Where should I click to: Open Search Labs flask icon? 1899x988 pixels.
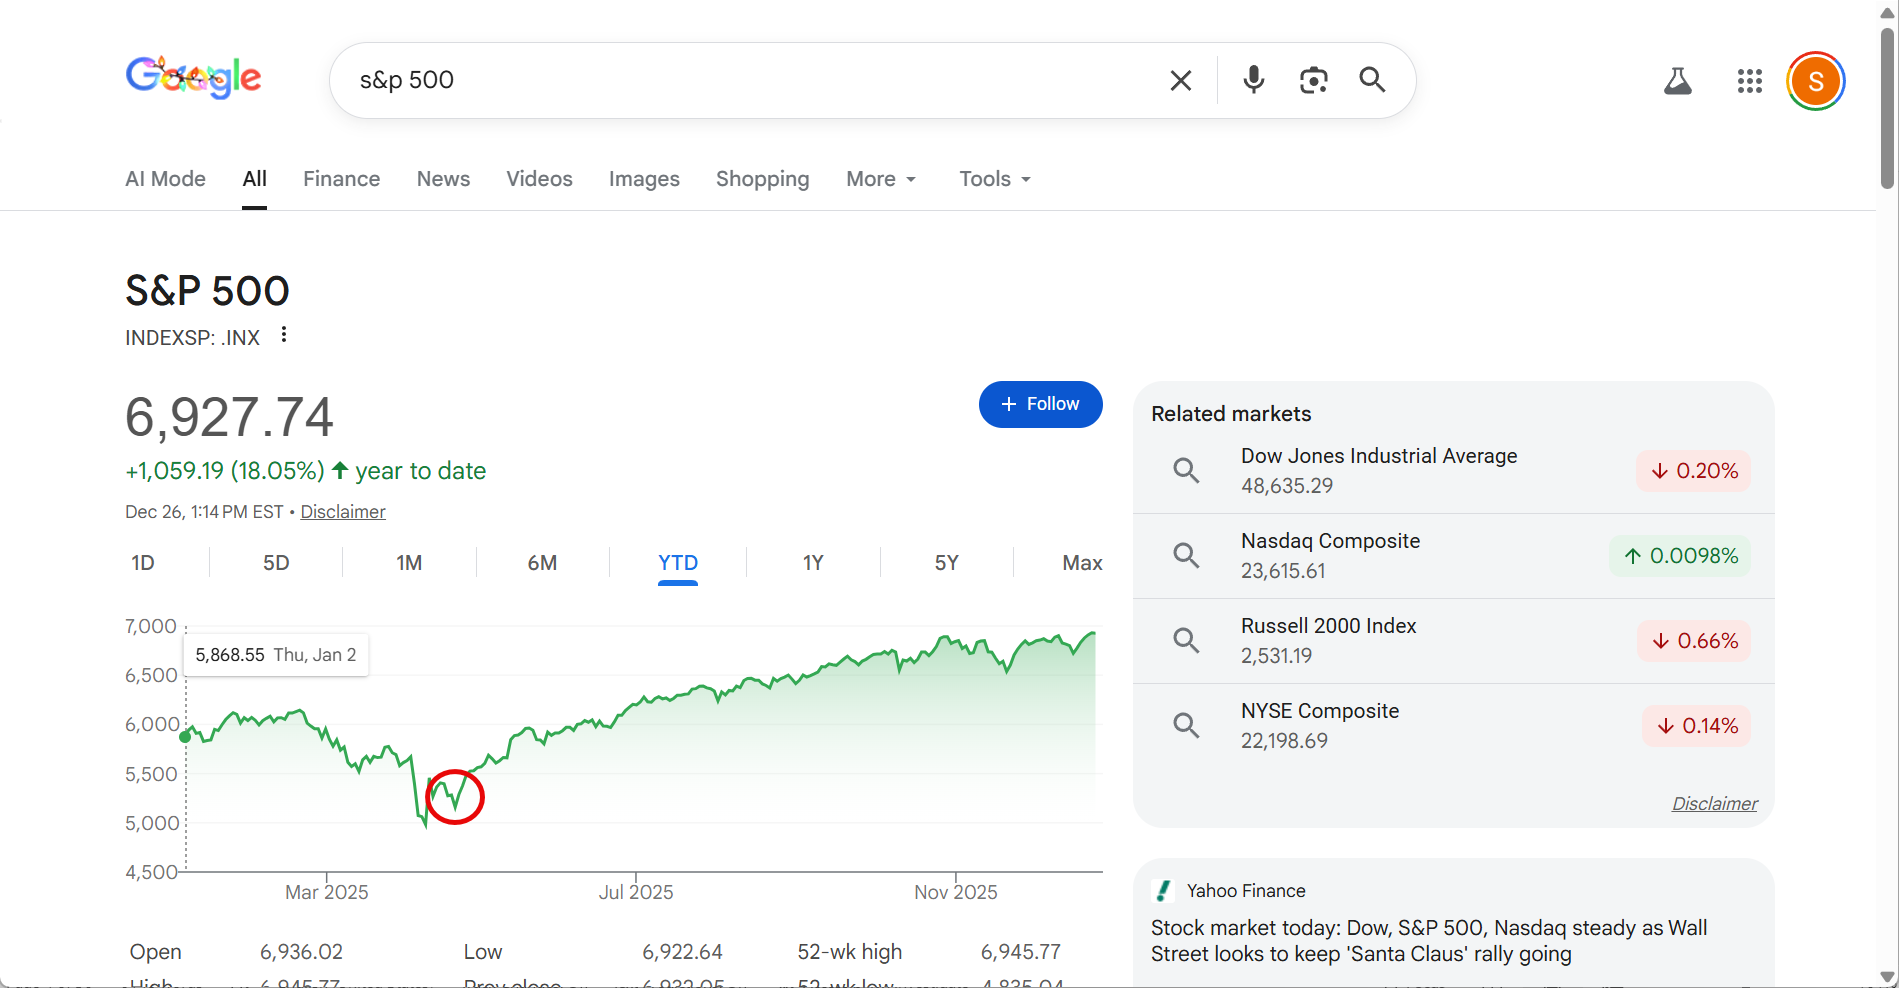[x=1677, y=81]
